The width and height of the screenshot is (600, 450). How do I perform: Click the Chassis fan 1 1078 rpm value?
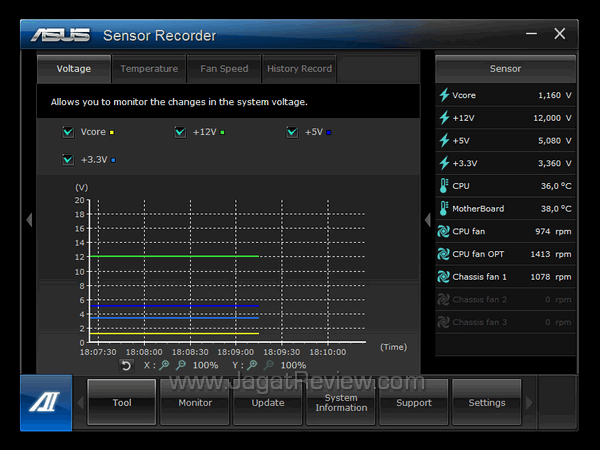click(551, 277)
